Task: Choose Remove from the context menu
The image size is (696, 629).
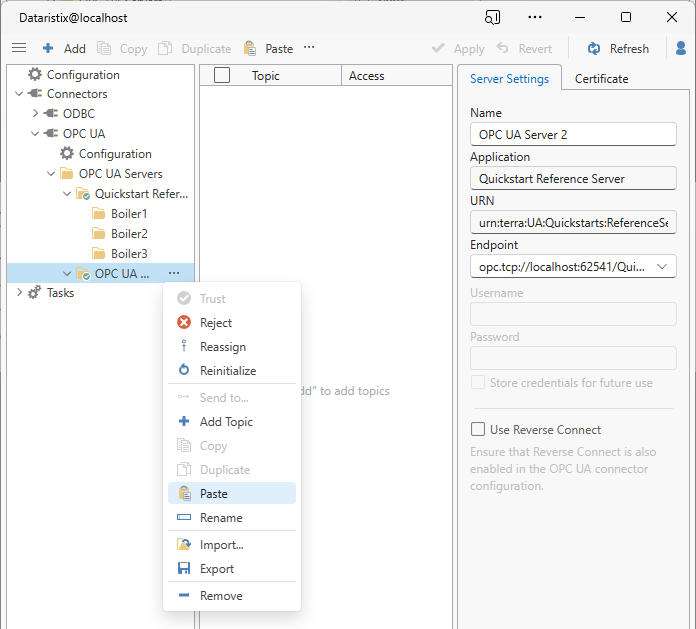Action: coord(220,596)
